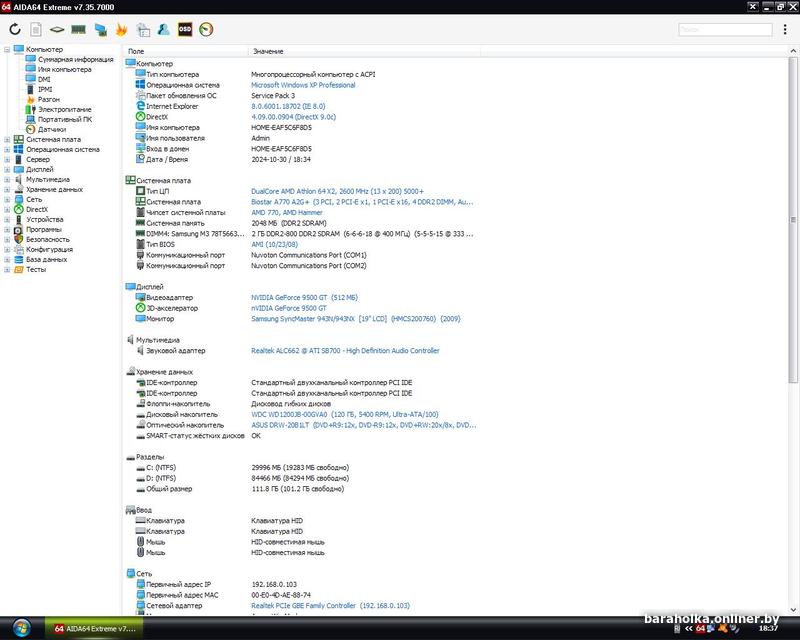This screenshot has width=800, height=640.
Task: Open the gauge SensorPanel toolbar icon
Action: click(206, 30)
